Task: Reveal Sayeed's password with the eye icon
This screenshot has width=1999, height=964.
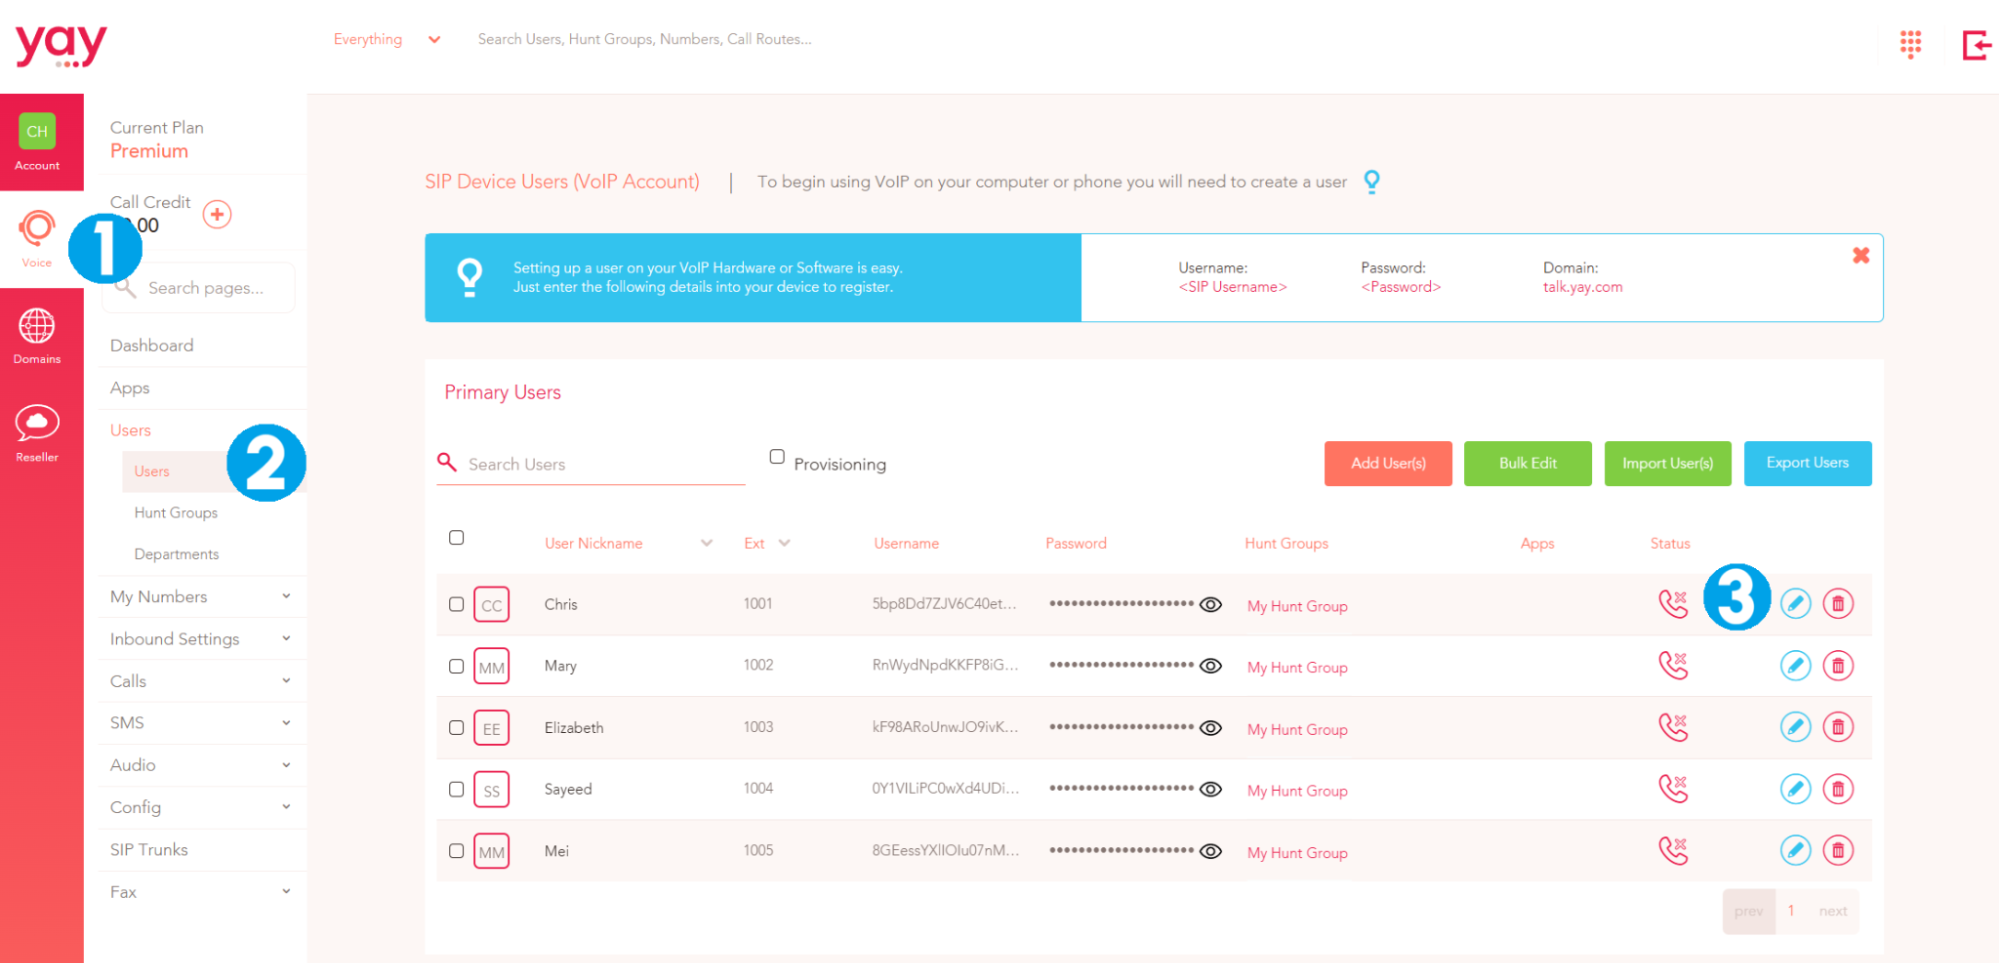Action: click(1210, 789)
